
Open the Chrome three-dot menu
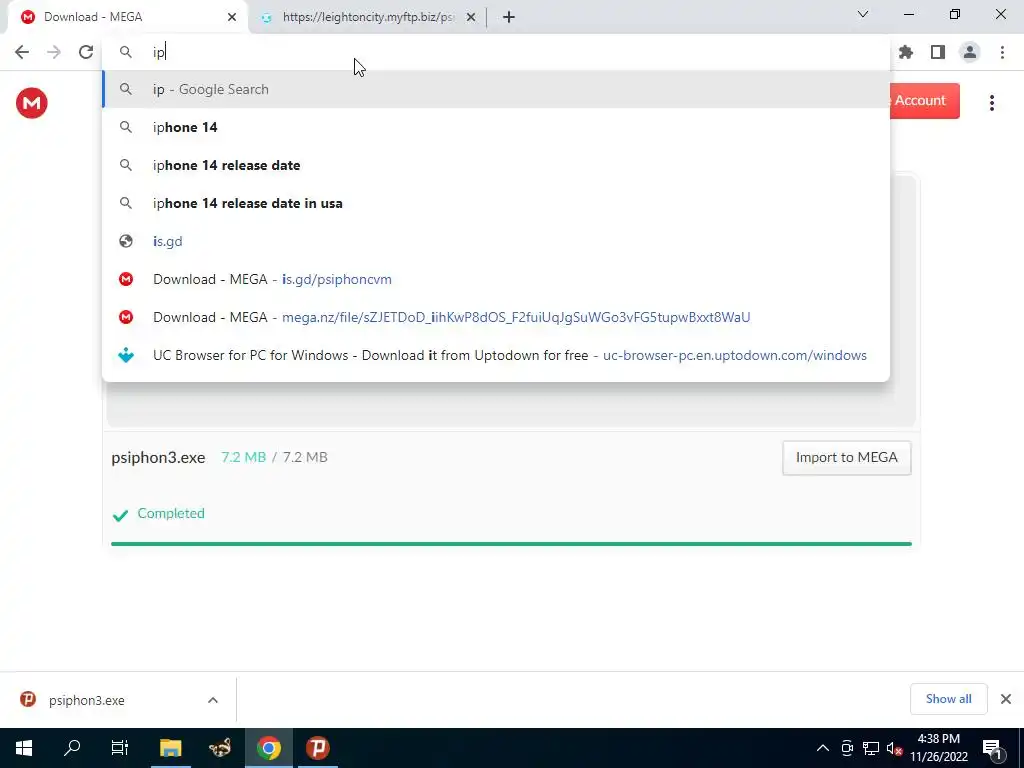coord(1002,52)
